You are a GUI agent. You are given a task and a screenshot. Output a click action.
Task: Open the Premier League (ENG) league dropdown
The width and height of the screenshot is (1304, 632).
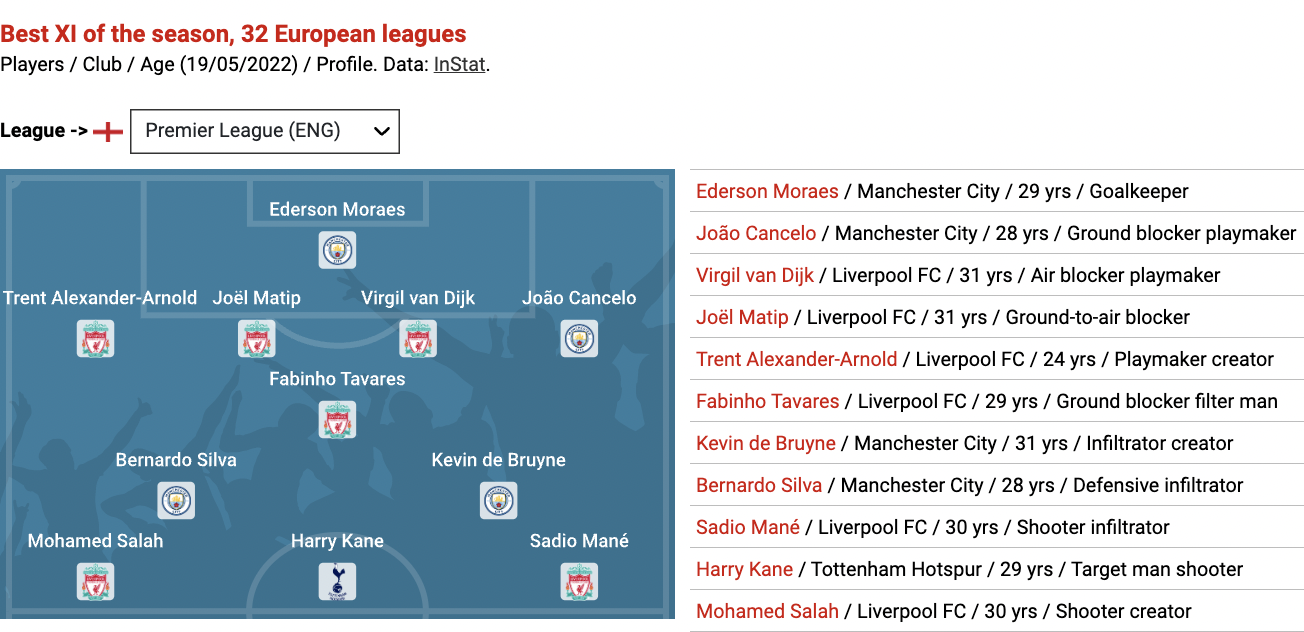pos(265,131)
